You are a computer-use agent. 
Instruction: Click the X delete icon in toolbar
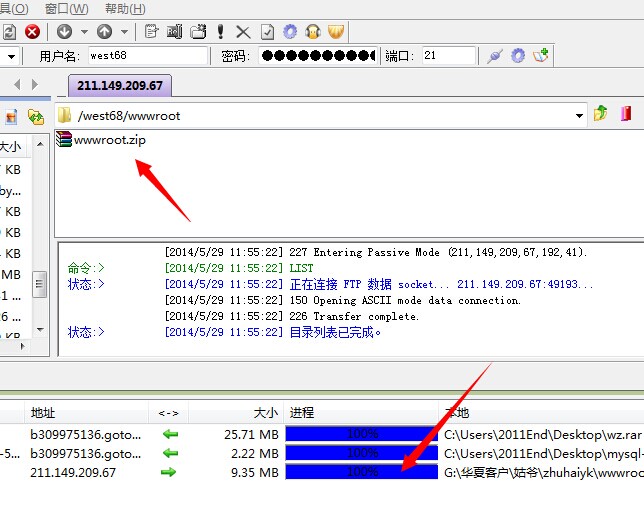[243, 32]
